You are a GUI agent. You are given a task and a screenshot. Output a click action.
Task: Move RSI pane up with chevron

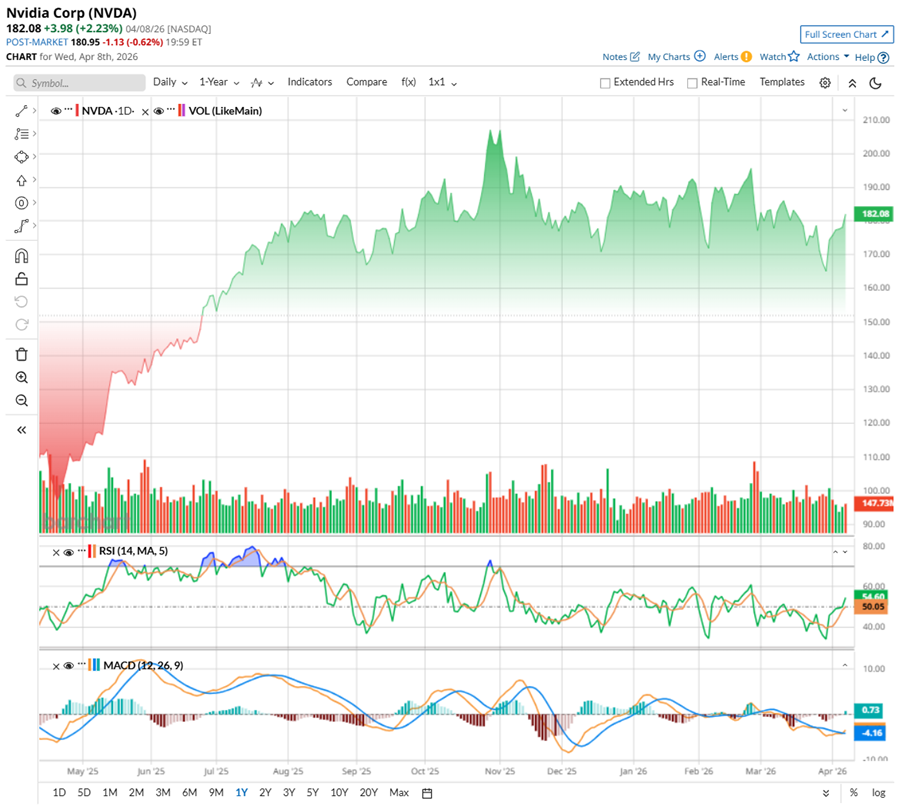coord(835,552)
